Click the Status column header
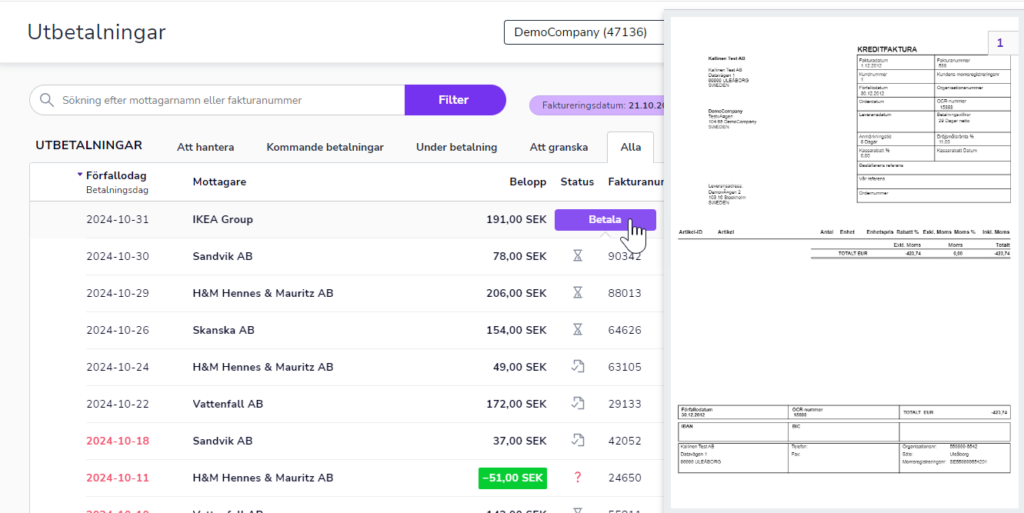 577,182
